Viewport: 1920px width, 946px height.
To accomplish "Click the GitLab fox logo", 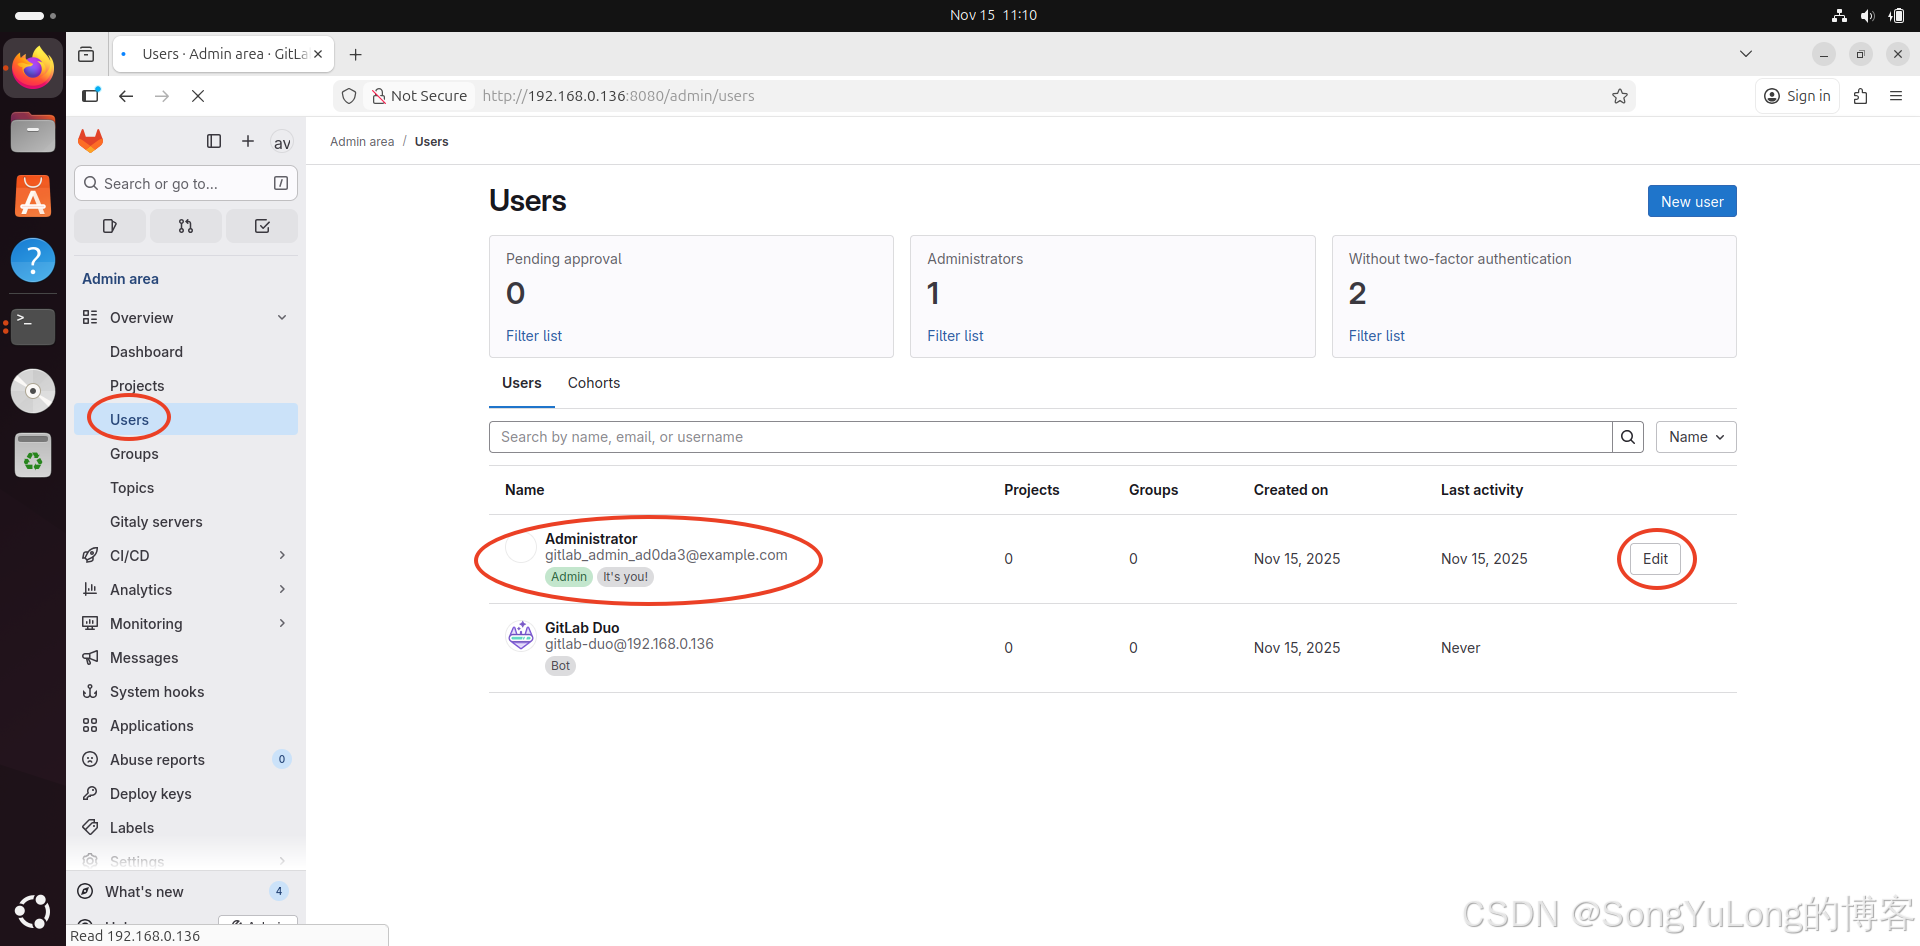I will pos(91,141).
